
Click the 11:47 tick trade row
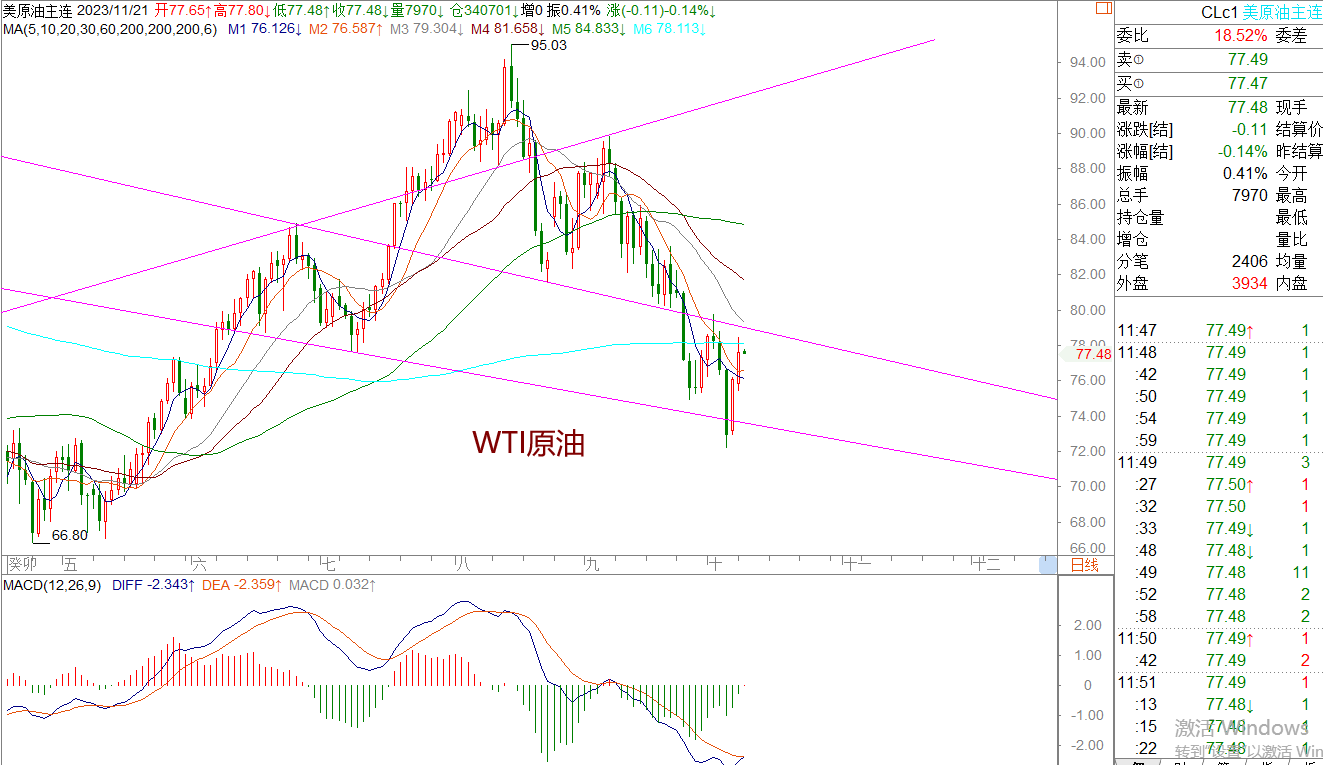coord(1219,330)
